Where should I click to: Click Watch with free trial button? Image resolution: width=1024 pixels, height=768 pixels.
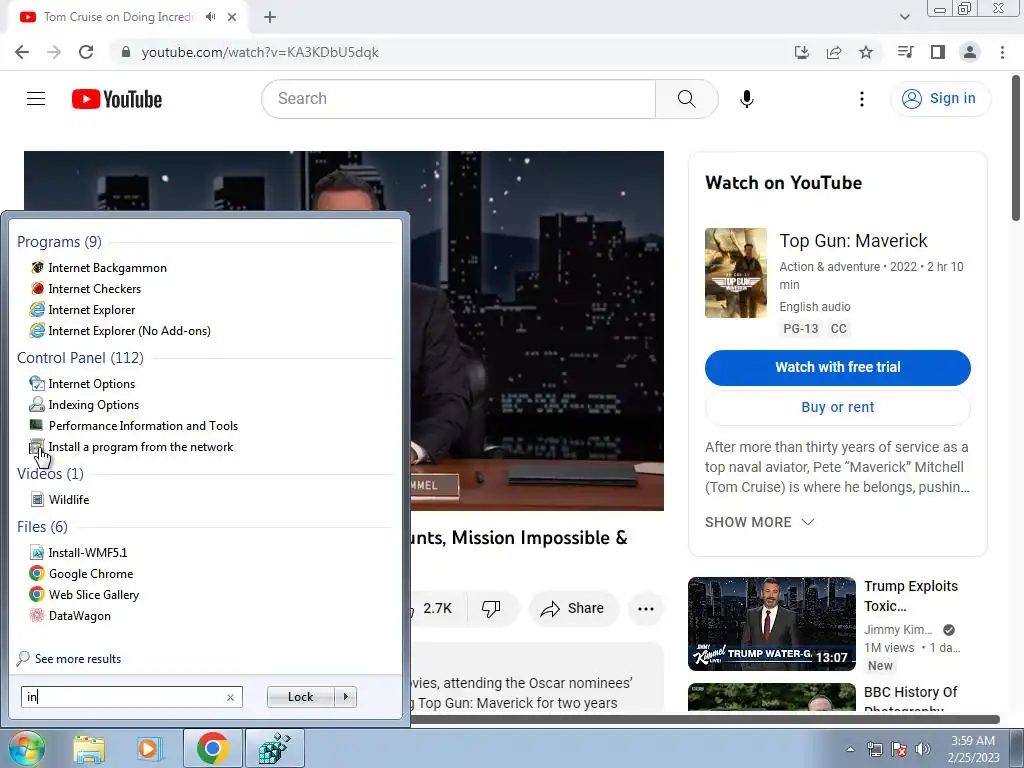tap(837, 367)
